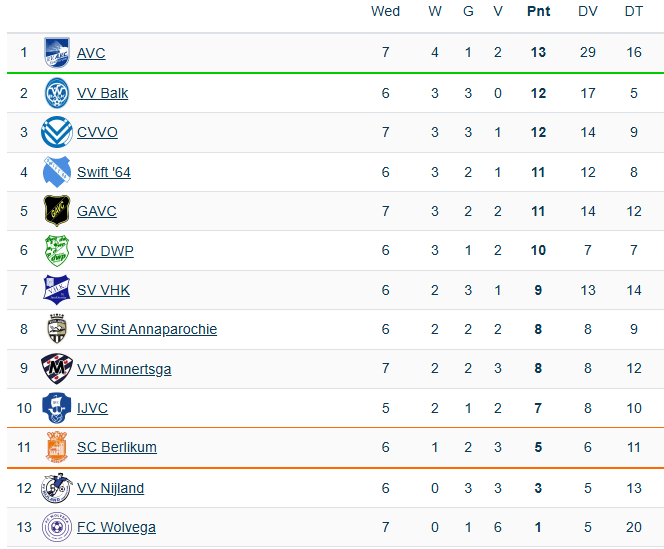
Task: Click the VV DWP green logo
Action: point(56,250)
